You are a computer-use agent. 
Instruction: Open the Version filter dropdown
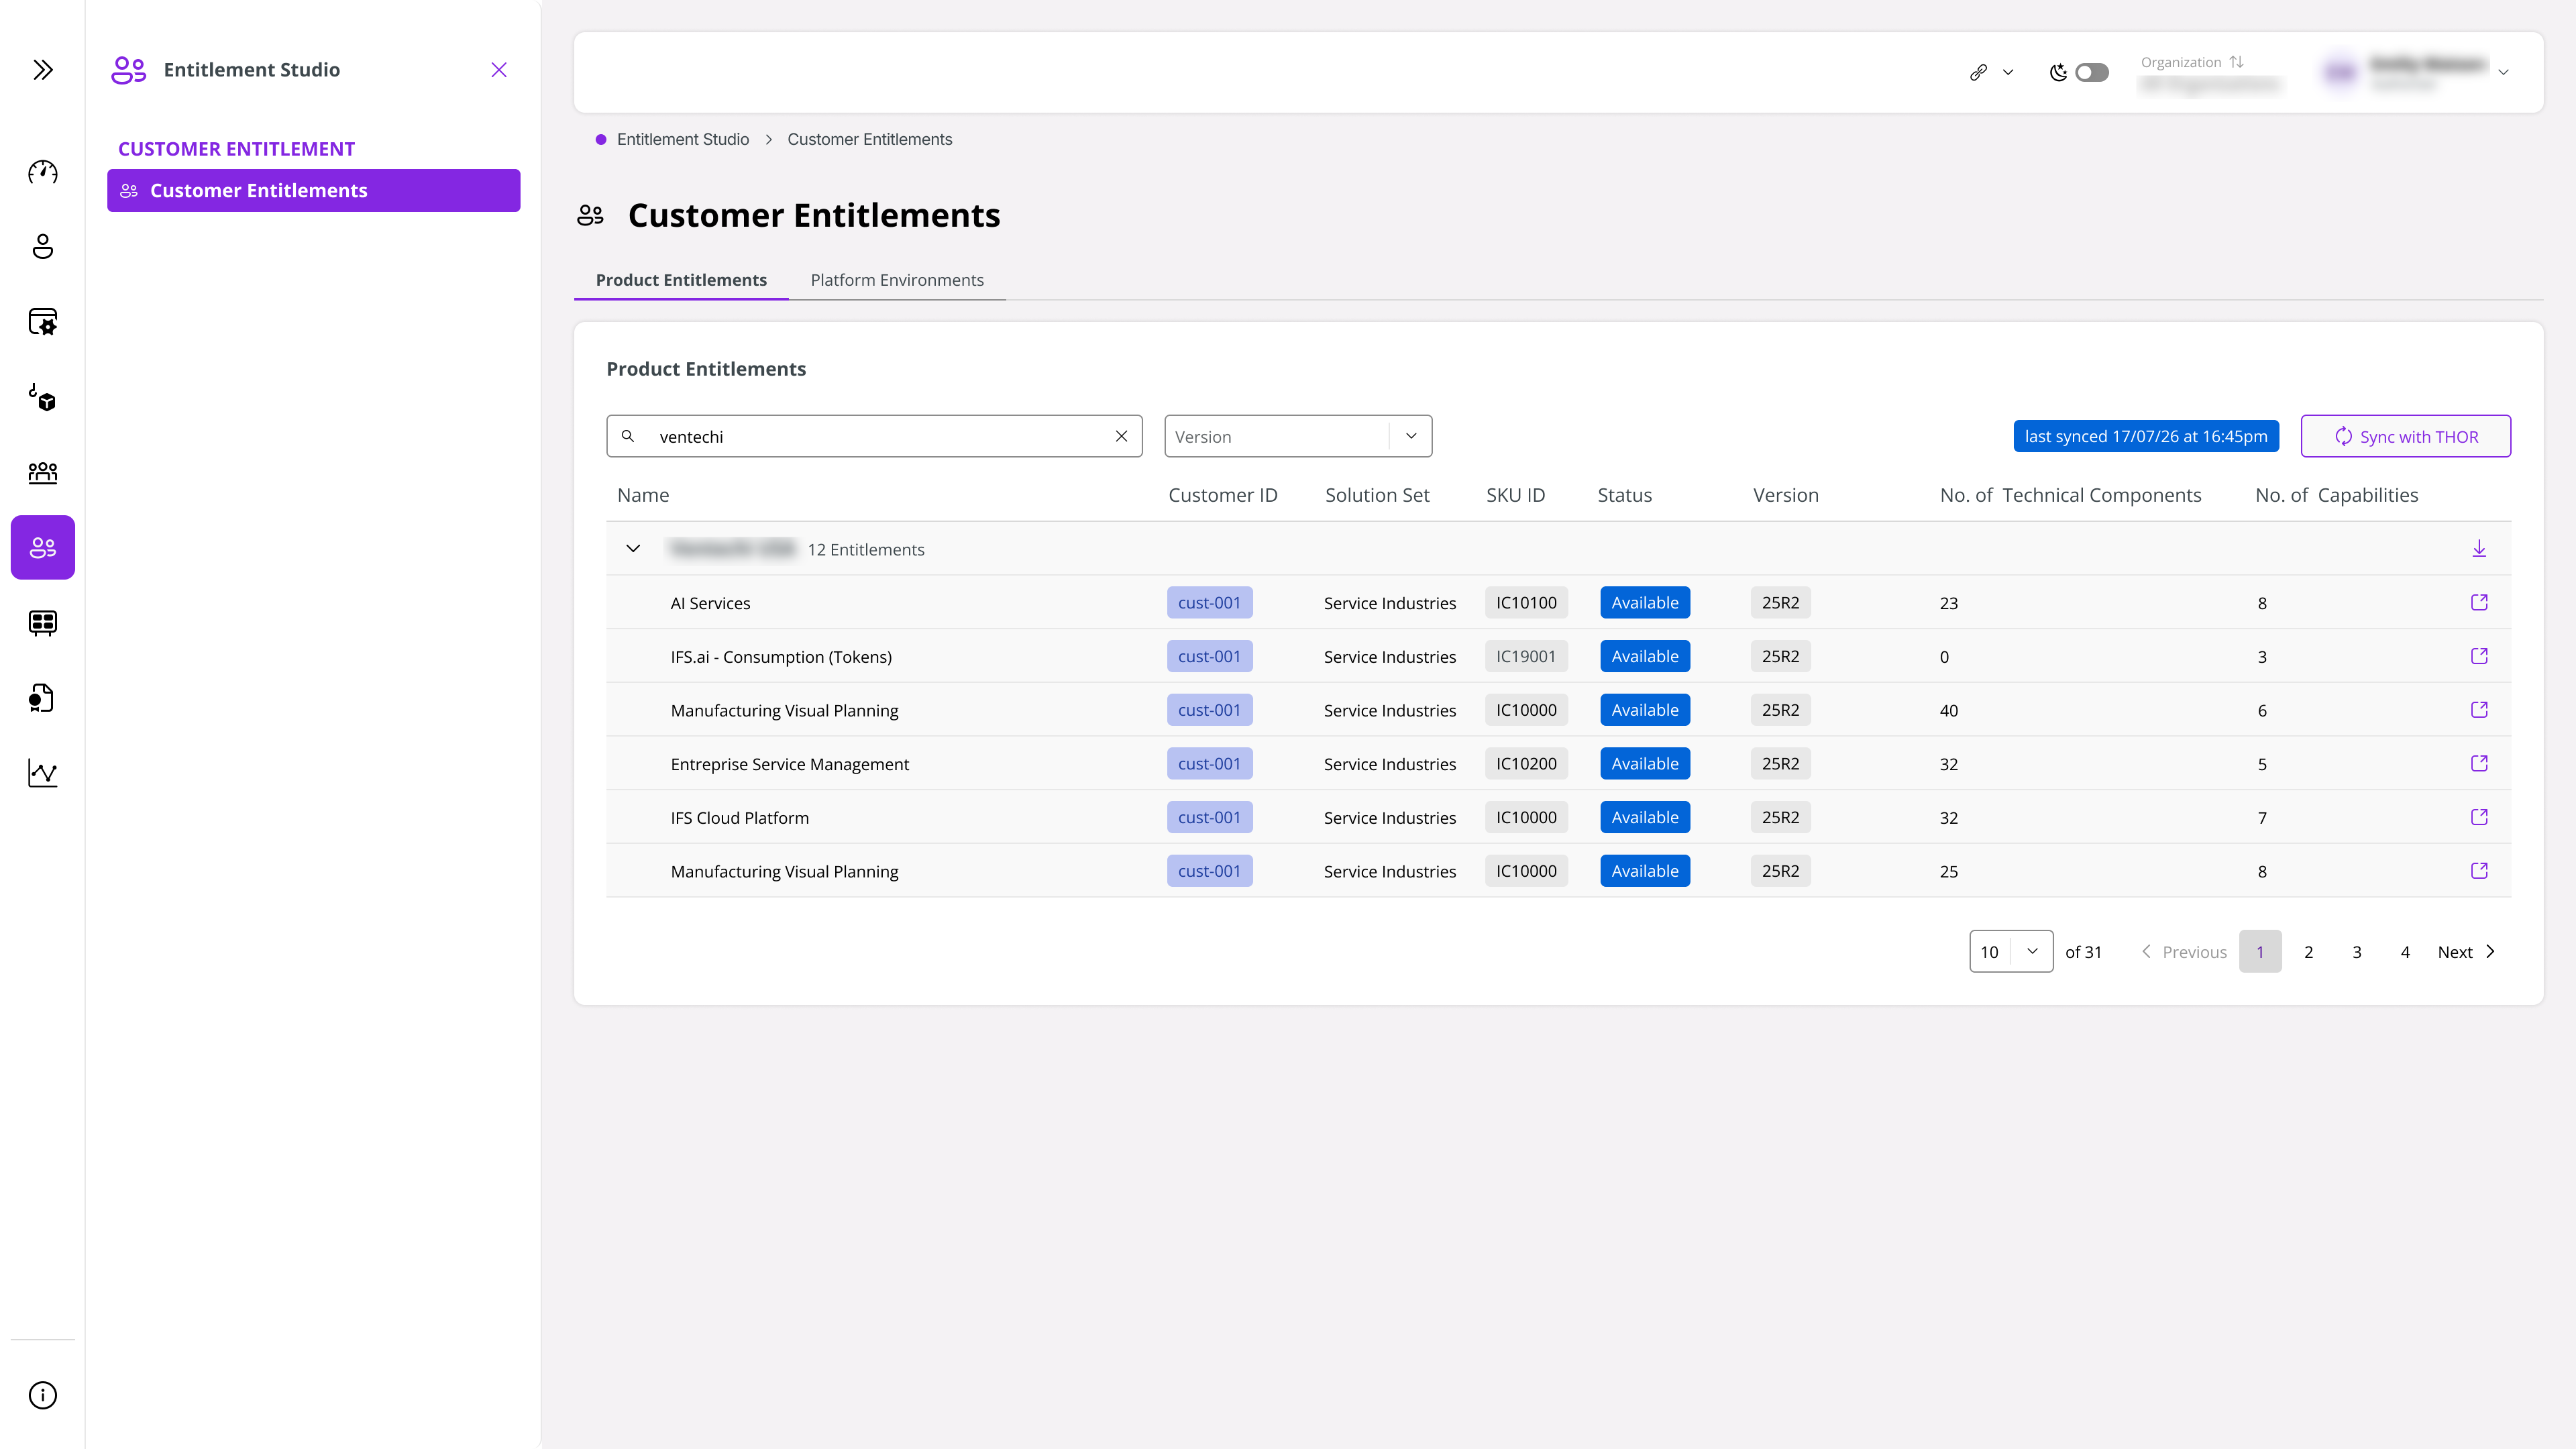click(1298, 436)
